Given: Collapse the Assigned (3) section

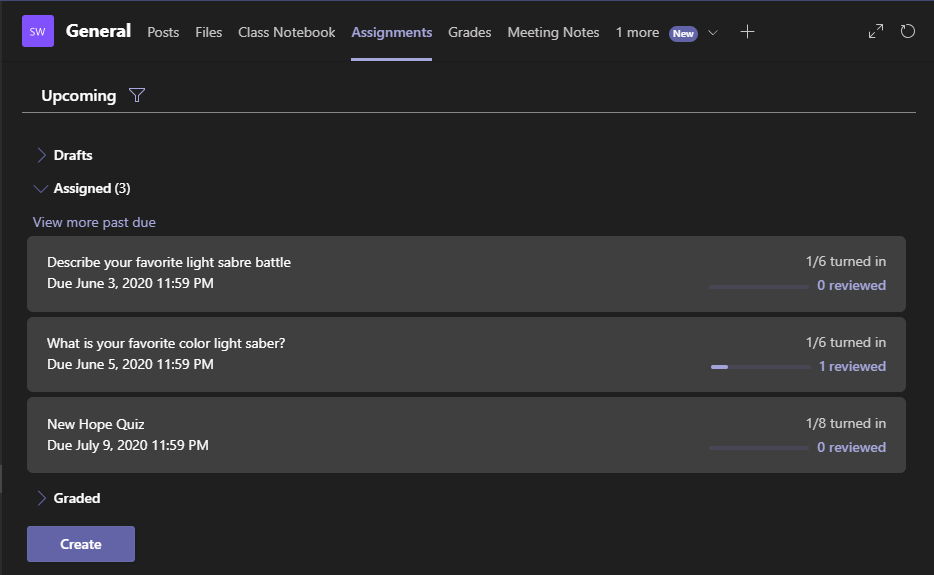Looking at the screenshot, I should [41, 188].
